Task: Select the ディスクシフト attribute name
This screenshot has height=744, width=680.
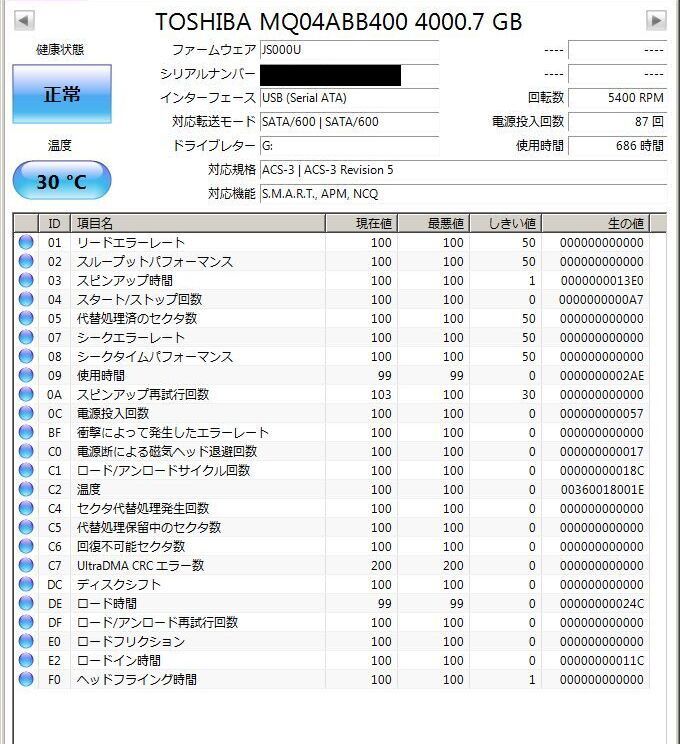Action: [x=119, y=584]
